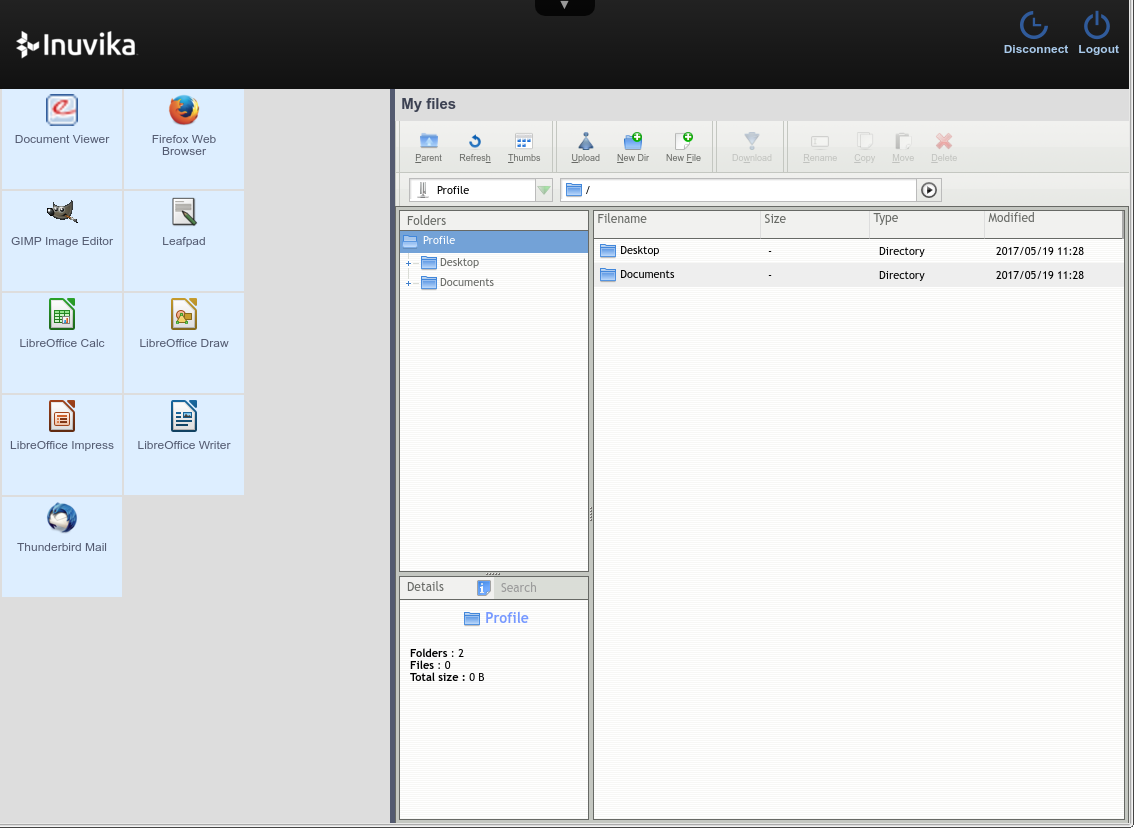The width and height of the screenshot is (1134, 828).
Task: Select the Details tab
Action: pyautogui.click(x=425, y=587)
